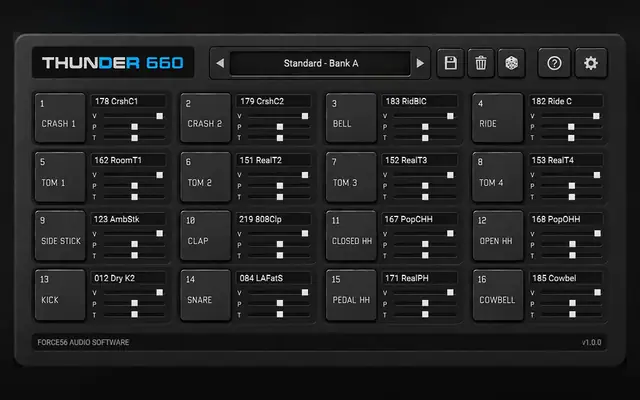Click the TOM 4 volume (V) slider
Image resolution: width=640 pixels, height=400 pixels.
pyautogui.click(x=571, y=175)
